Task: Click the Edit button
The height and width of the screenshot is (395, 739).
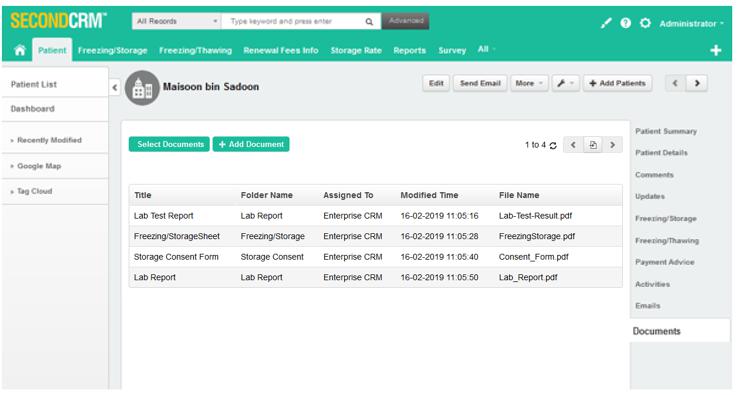Action: coord(436,83)
